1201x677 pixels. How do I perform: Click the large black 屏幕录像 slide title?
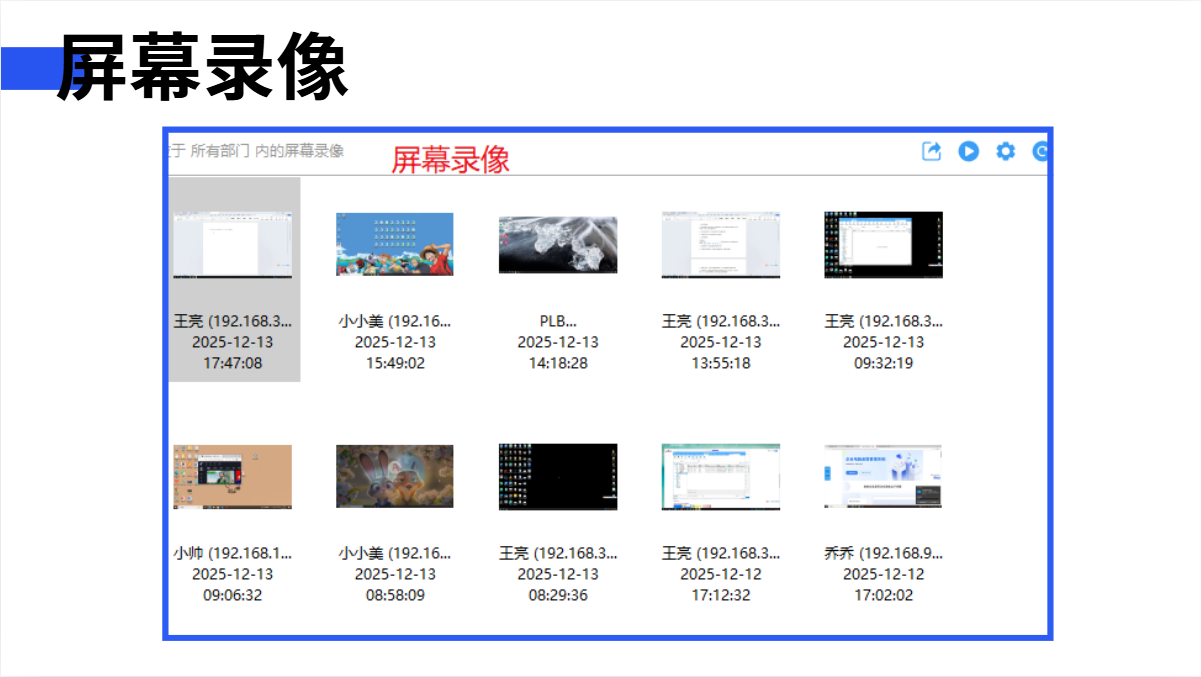(x=203, y=67)
